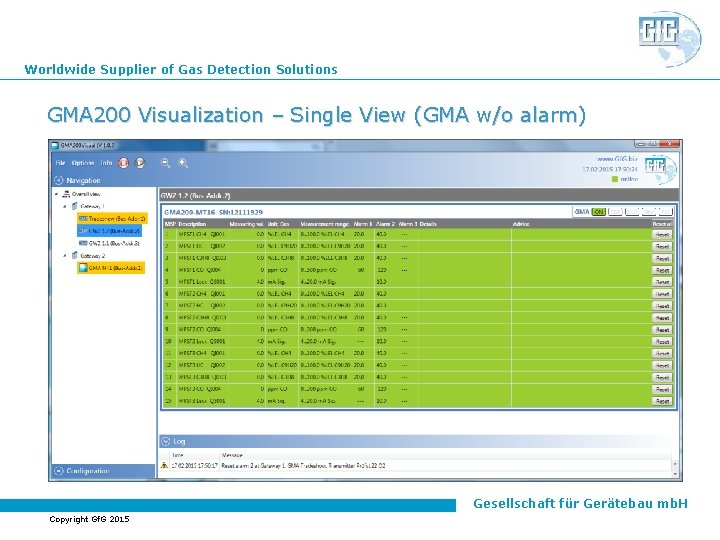Click the zoom out magnifier icon

tap(166, 163)
